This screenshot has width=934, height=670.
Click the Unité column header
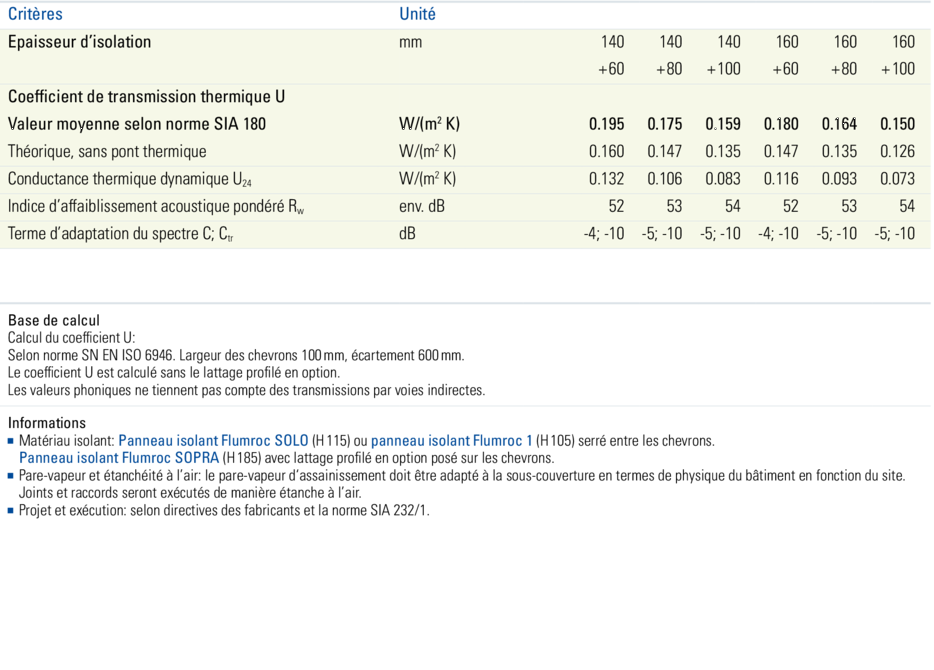pos(417,14)
